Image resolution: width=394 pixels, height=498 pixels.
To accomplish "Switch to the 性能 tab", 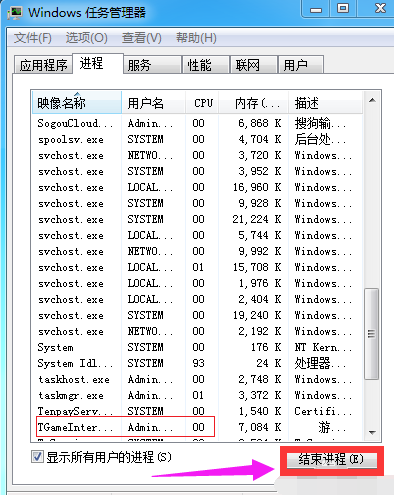I will pos(205,65).
